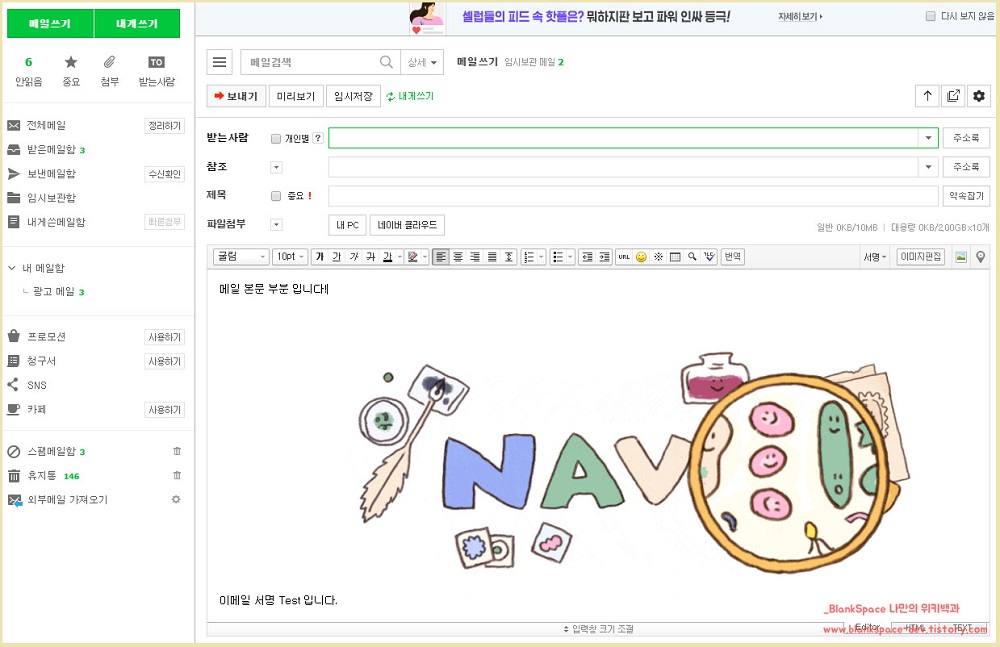Click 임시저장 save draft button
Image resolution: width=1000 pixels, height=647 pixels.
click(x=353, y=96)
